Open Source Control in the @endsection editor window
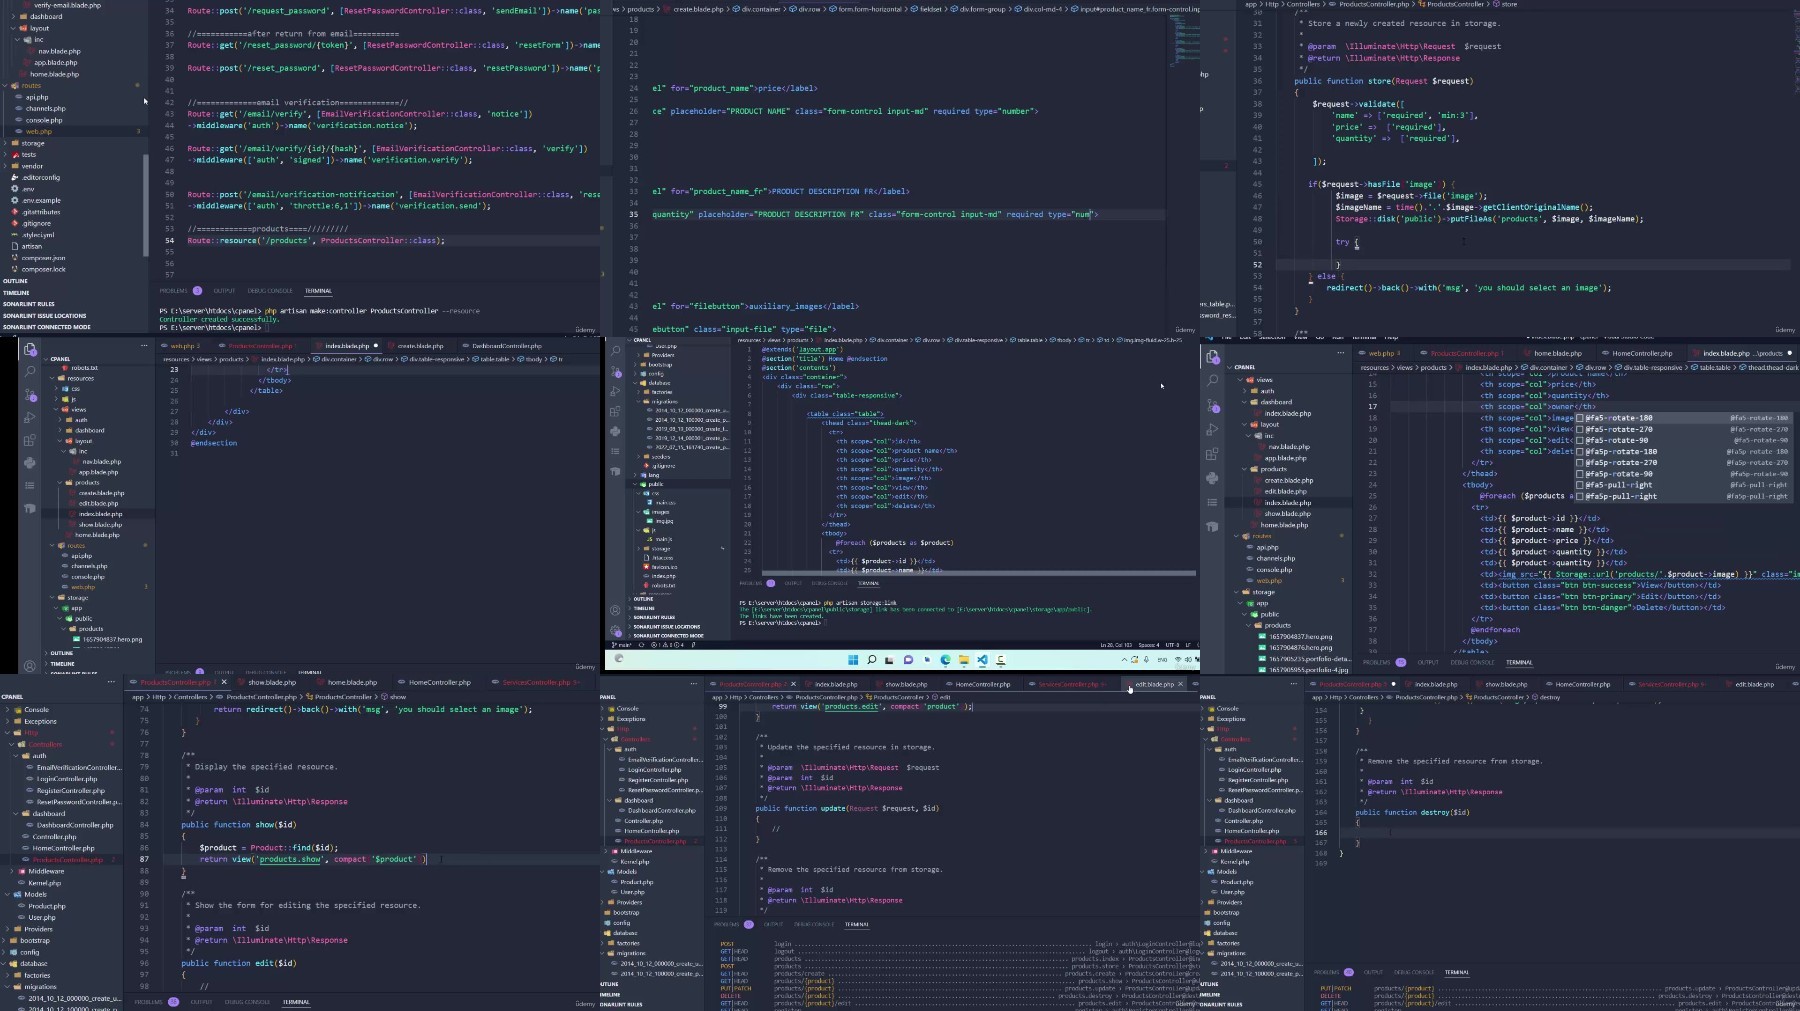Image resolution: width=1800 pixels, height=1011 pixels. coord(30,395)
